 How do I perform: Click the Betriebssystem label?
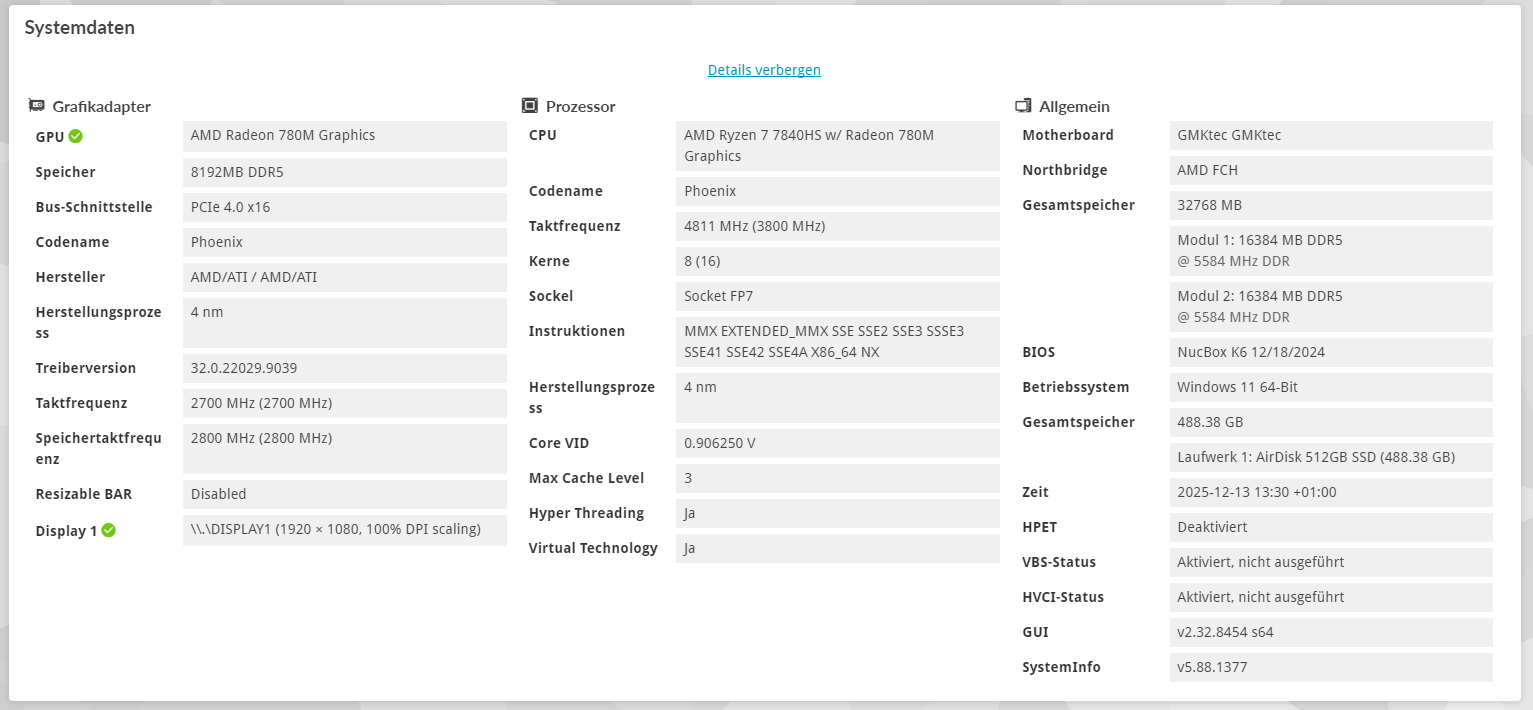(1076, 387)
